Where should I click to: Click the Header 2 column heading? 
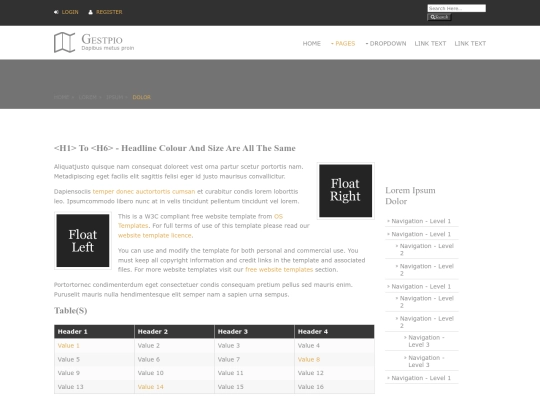click(174, 332)
